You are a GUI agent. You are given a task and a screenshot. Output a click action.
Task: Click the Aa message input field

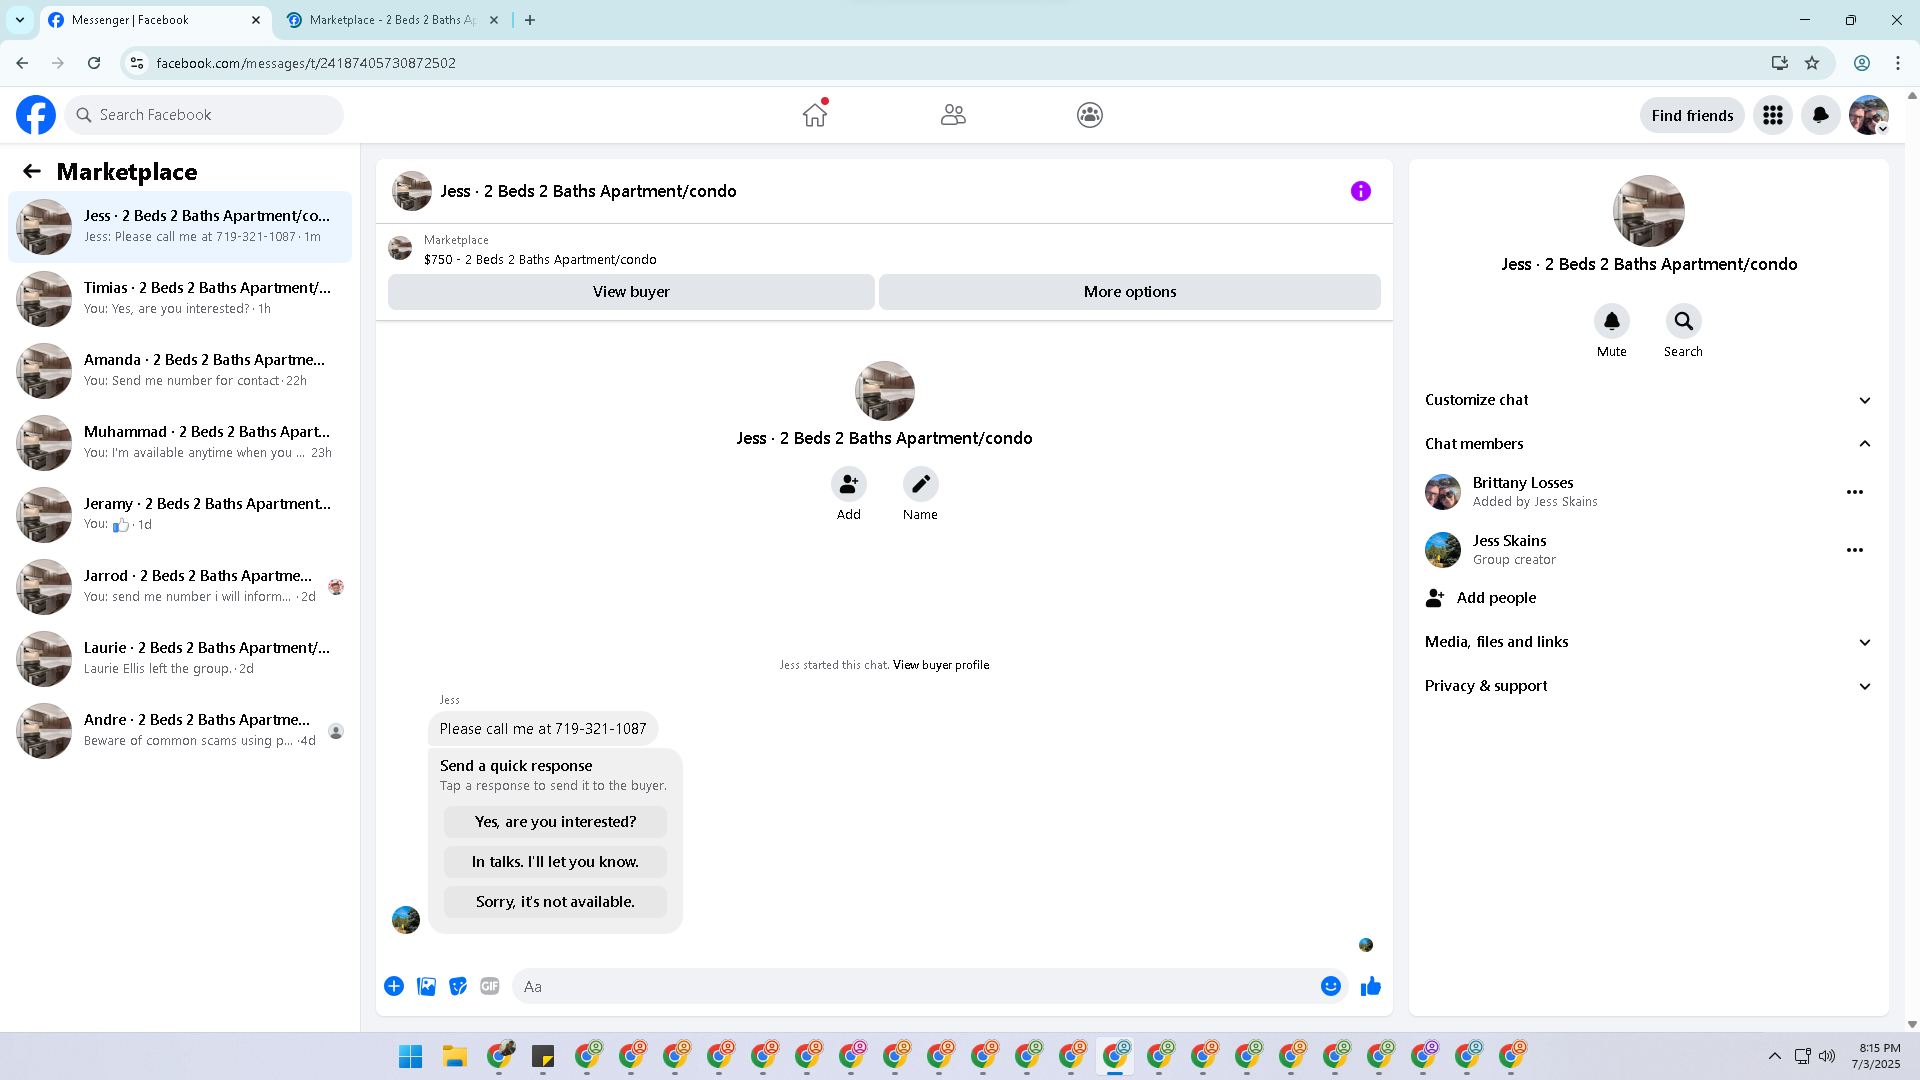coord(915,986)
